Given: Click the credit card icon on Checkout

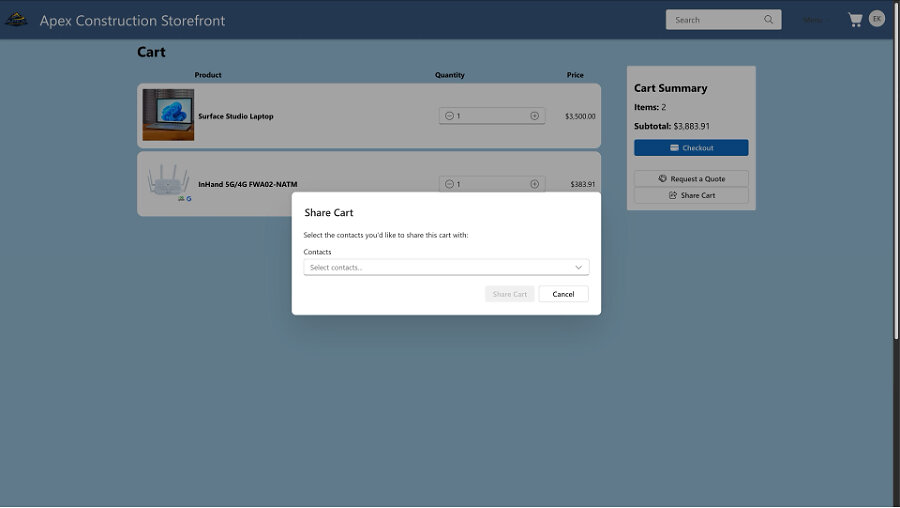Looking at the screenshot, I should tap(674, 148).
